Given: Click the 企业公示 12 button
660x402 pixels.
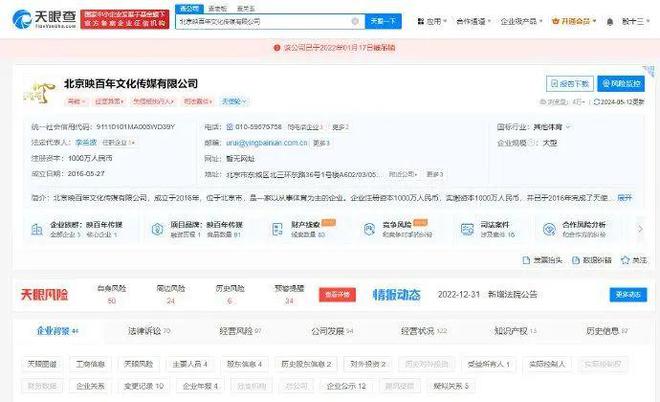Looking at the screenshot, I should (x=346, y=386).
